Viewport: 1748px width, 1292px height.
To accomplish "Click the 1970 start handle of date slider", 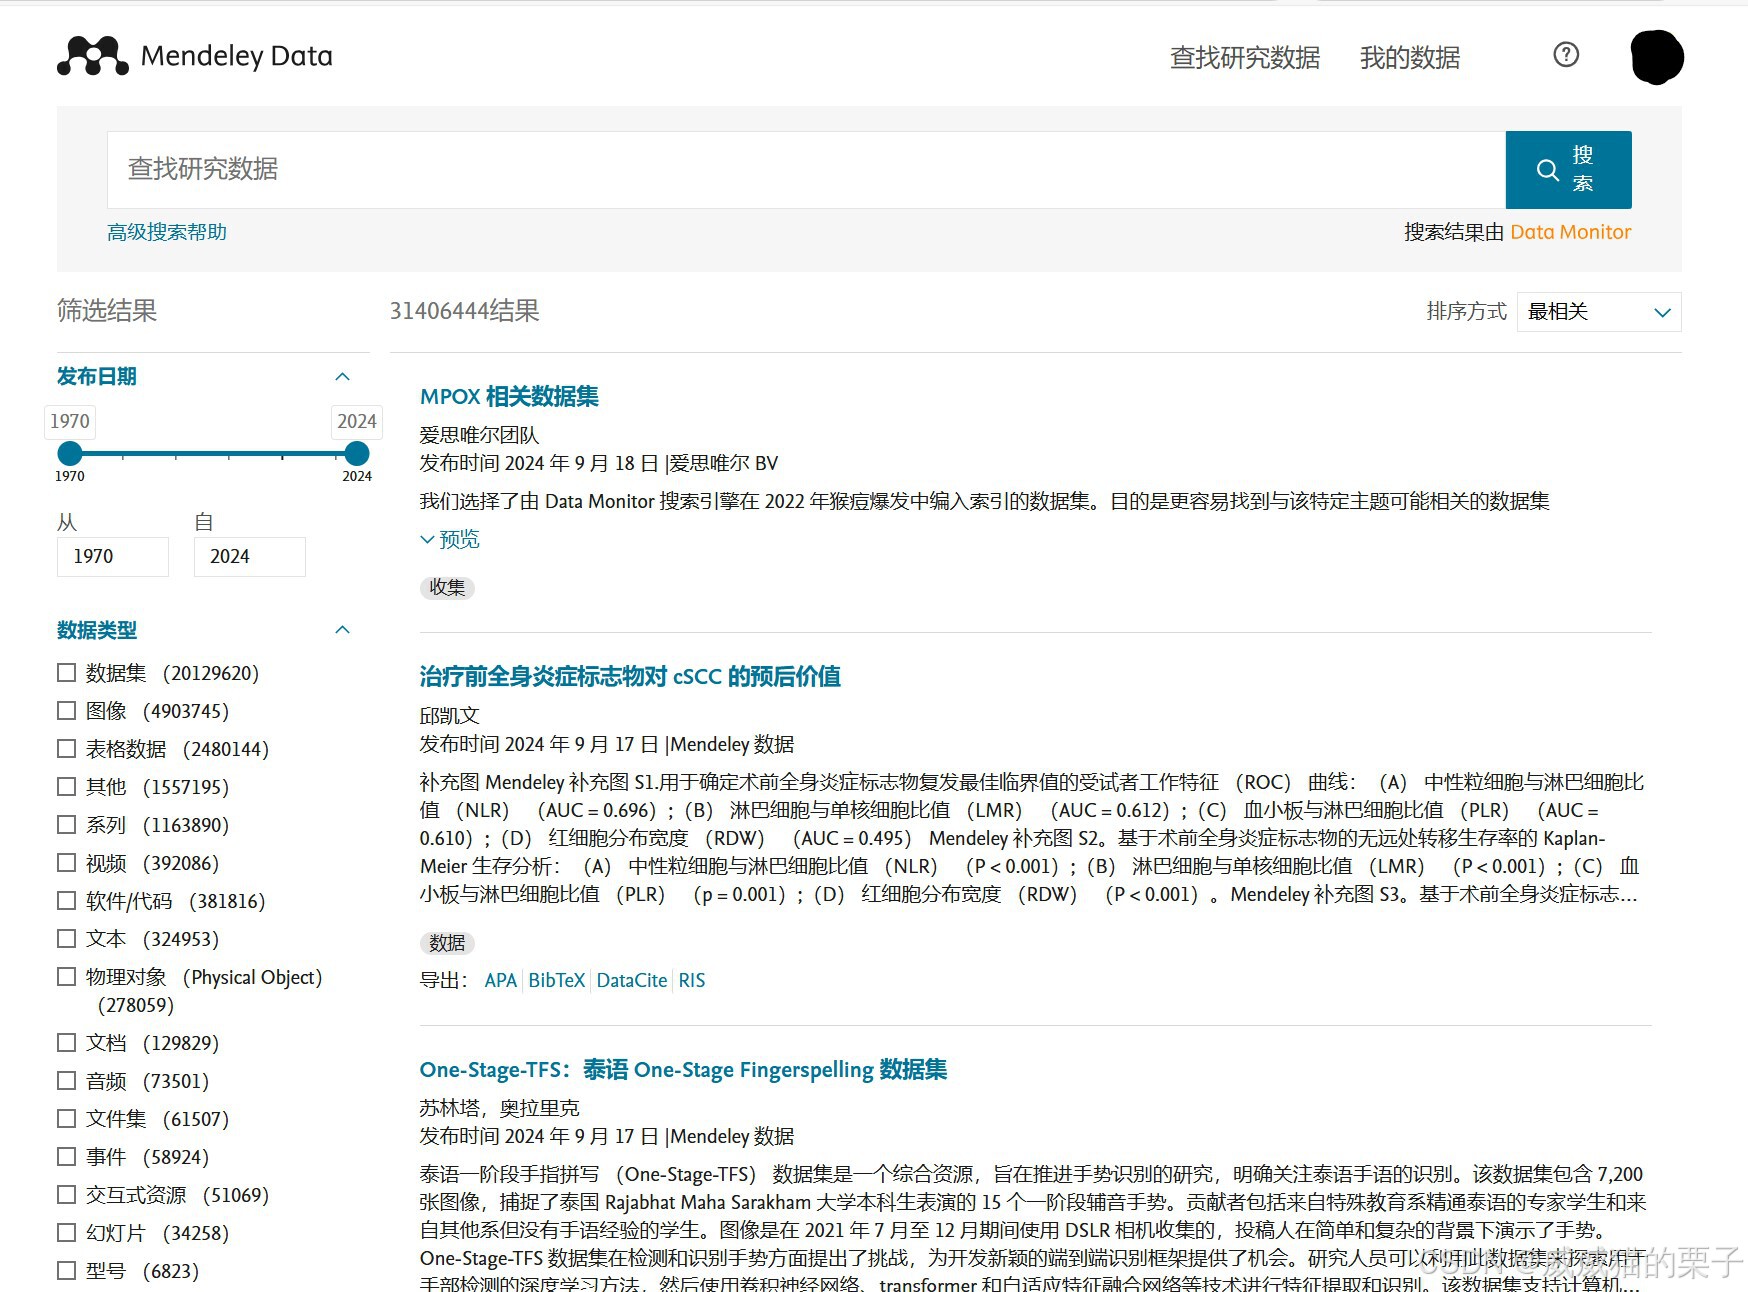I will click(x=70, y=453).
